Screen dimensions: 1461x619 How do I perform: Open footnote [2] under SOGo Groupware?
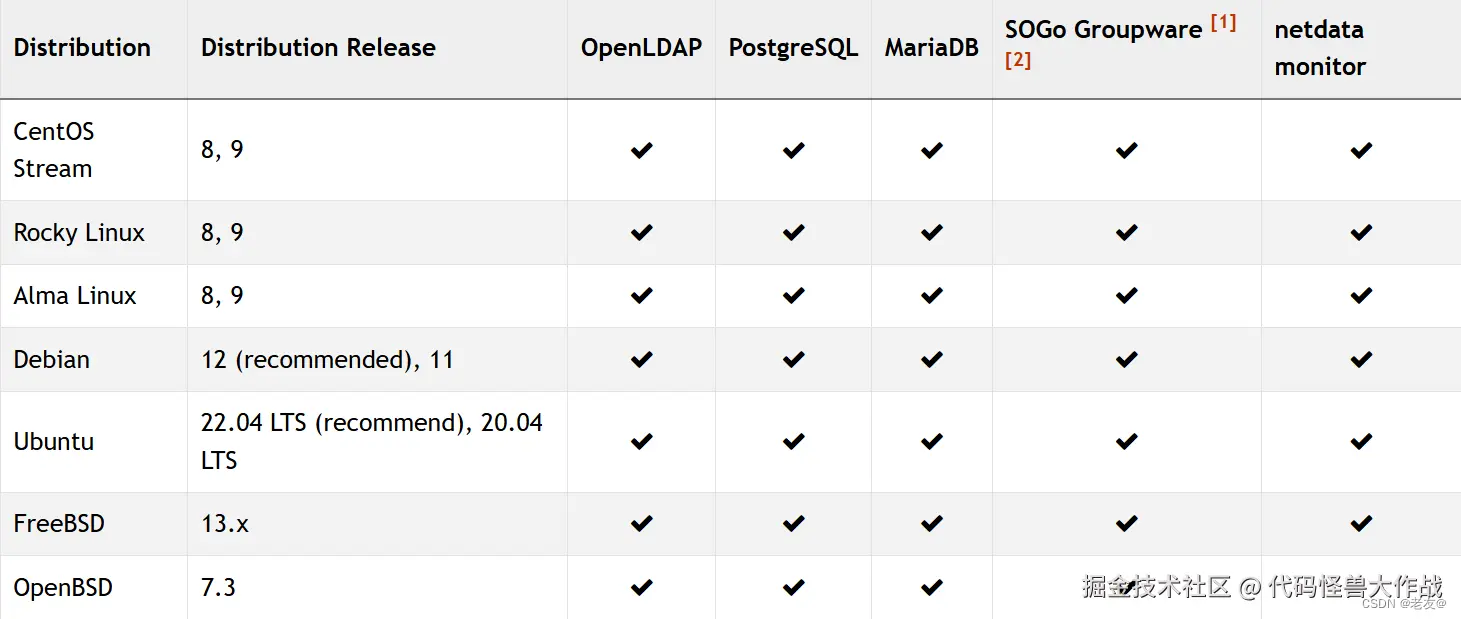pyautogui.click(x=1018, y=60)
